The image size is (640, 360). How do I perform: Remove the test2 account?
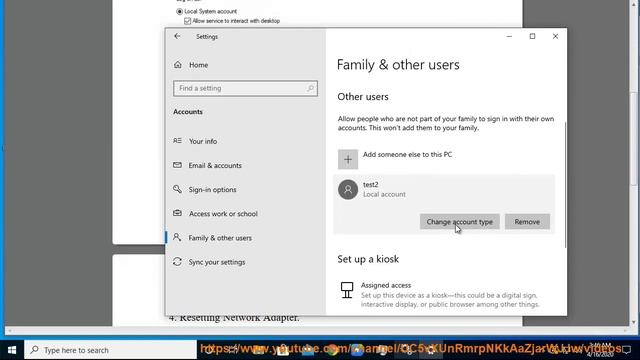[527, 222]
